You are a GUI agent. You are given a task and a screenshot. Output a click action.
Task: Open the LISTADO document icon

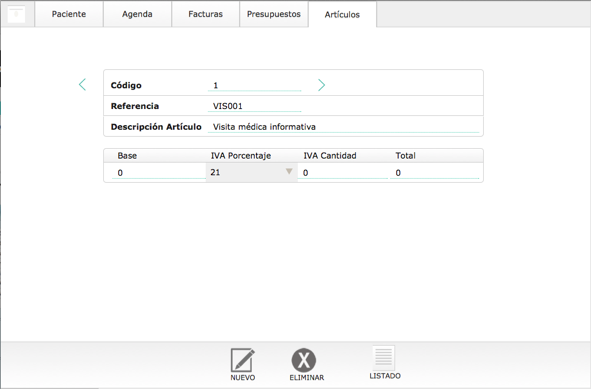384,358
